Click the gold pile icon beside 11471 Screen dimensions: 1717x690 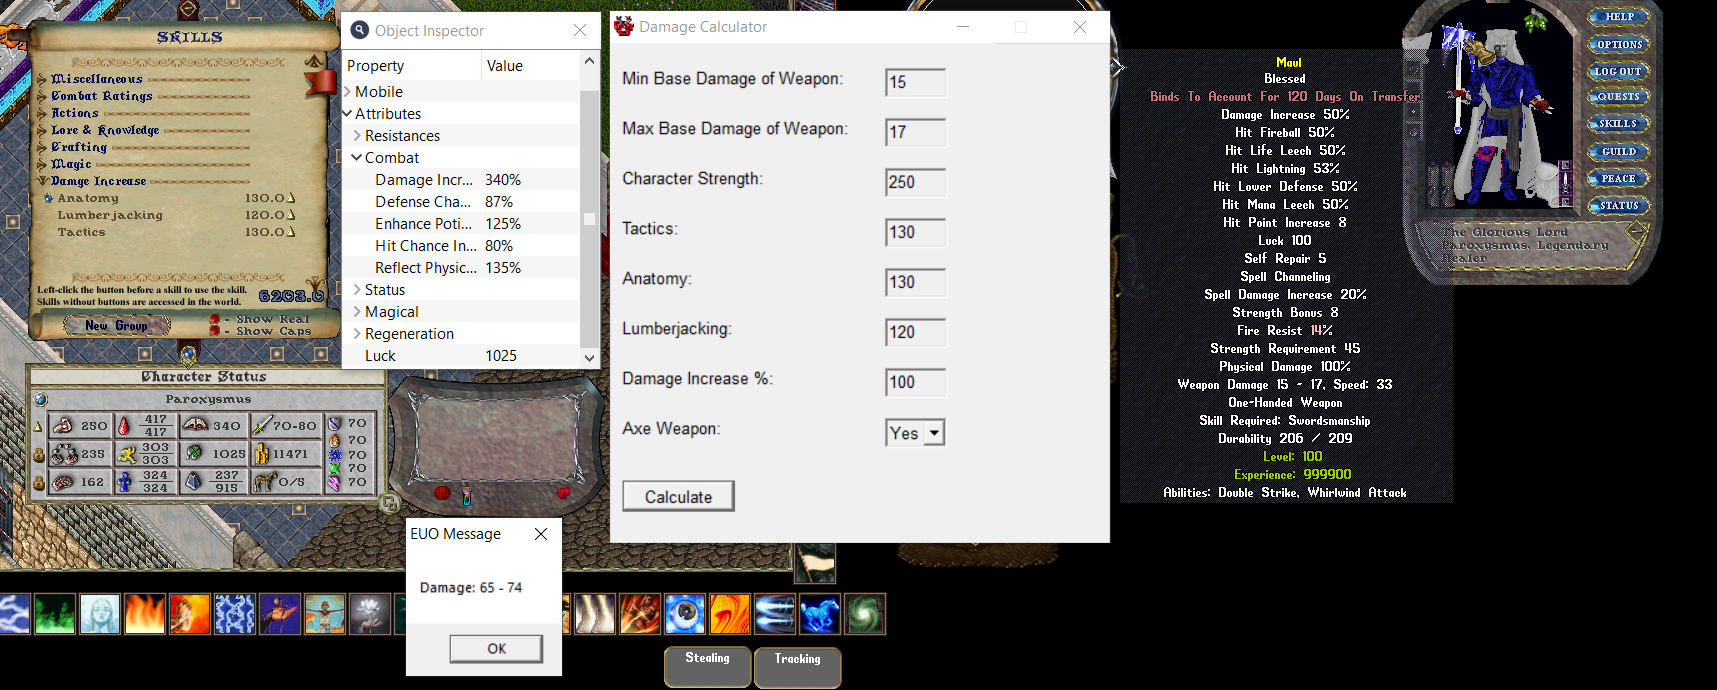[x=262, y=454]
